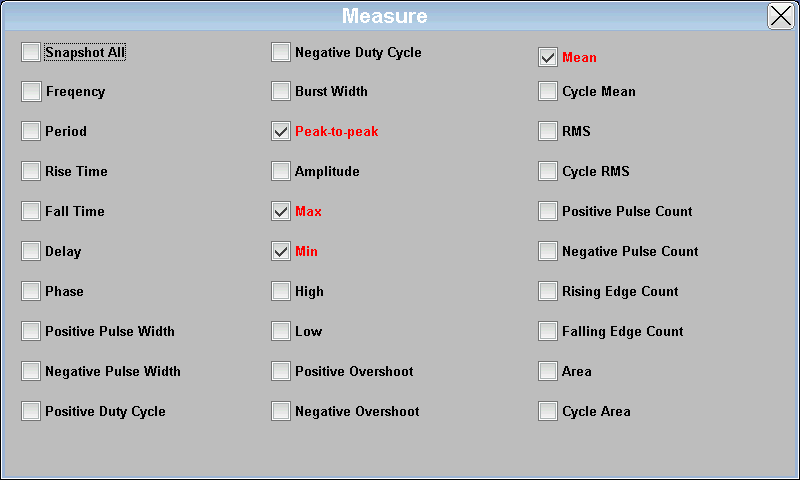
Task: Enable Burst Width measurement
Action: tap(281, 91)
